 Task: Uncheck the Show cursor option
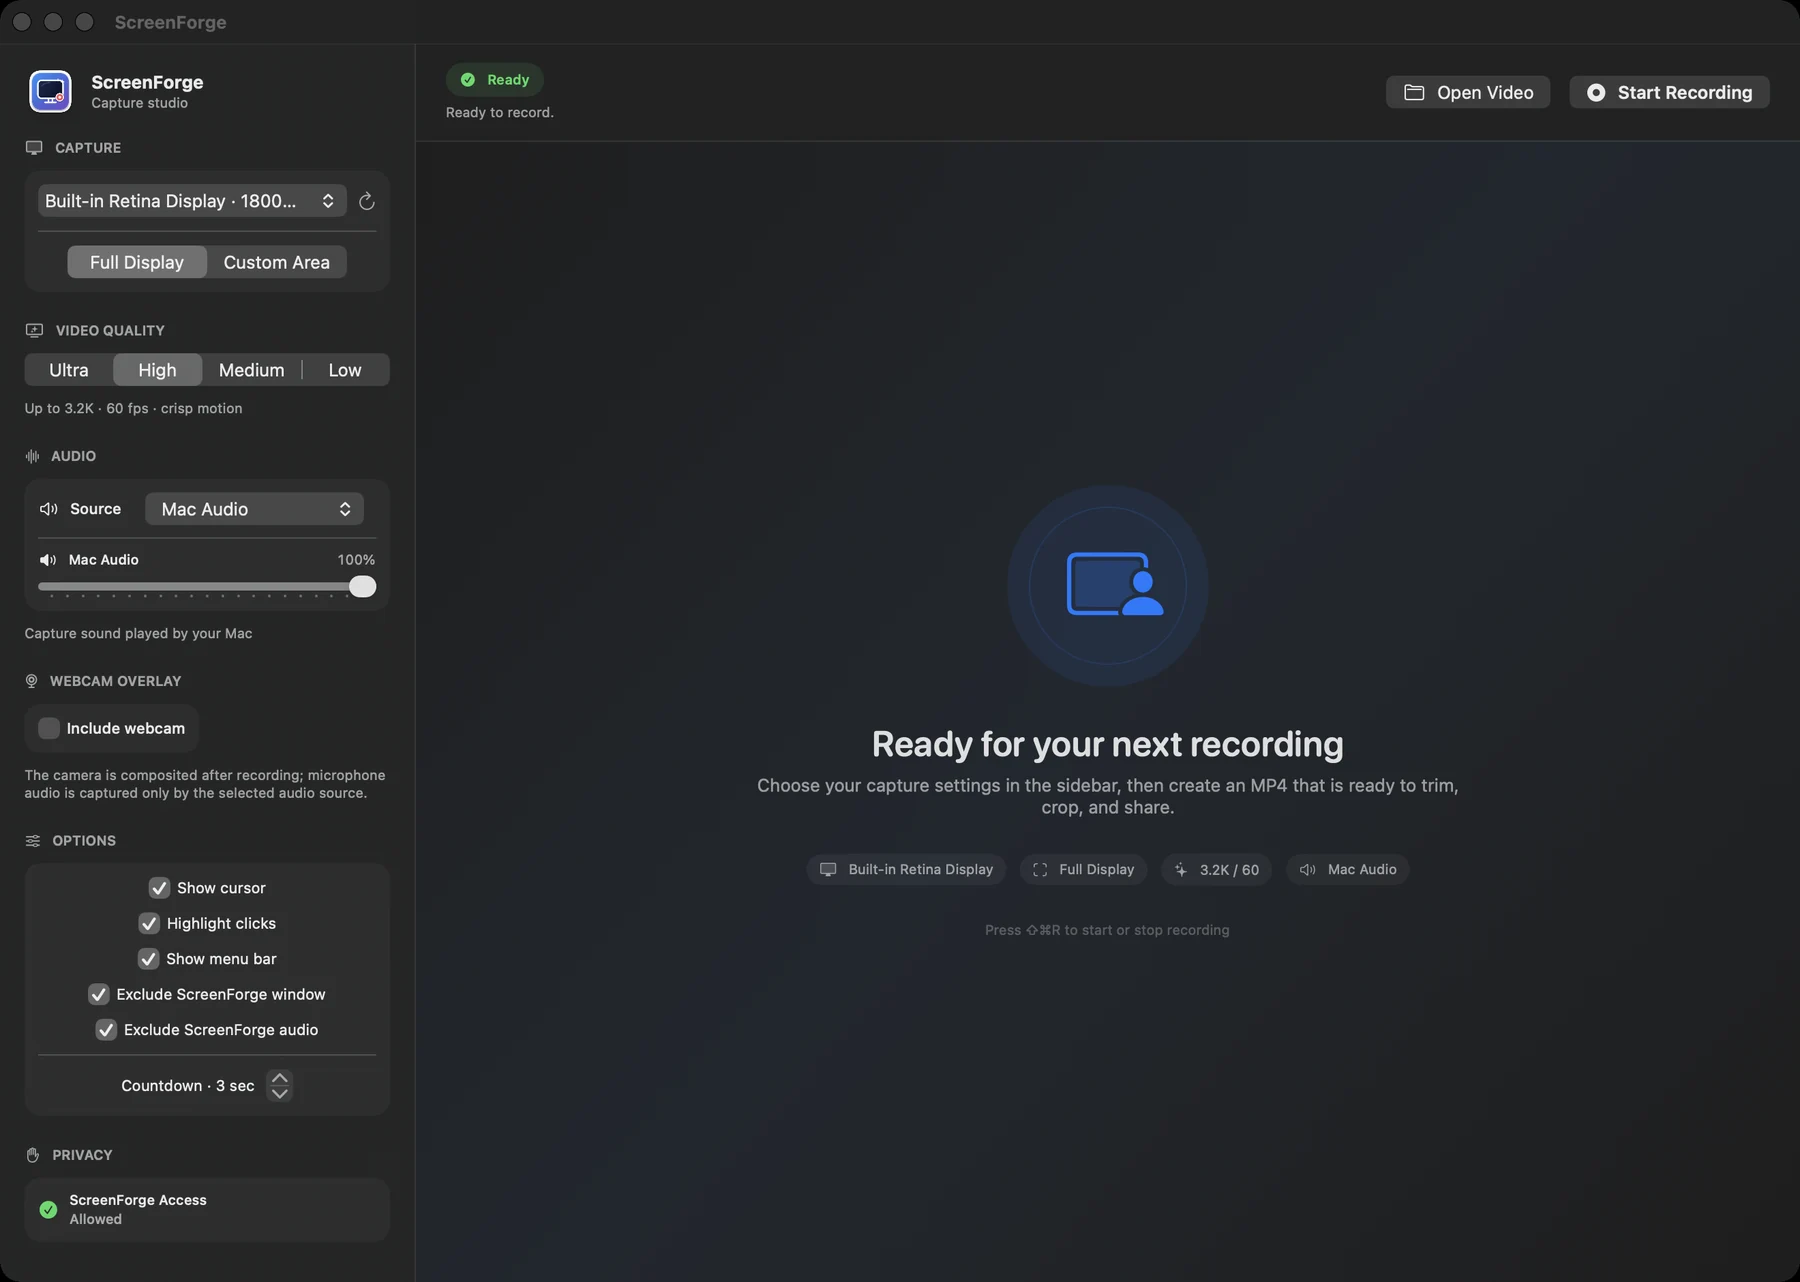point(159,888)
